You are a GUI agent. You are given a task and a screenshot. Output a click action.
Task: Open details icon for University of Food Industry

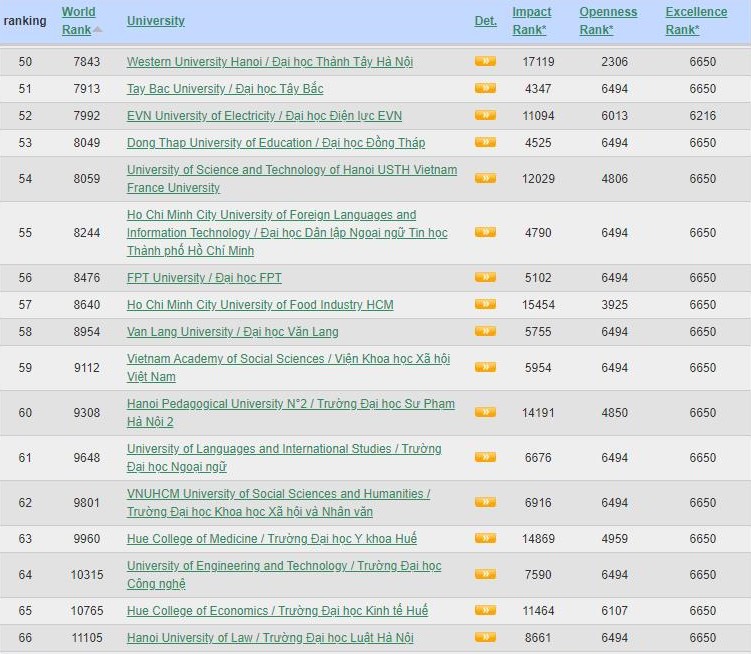pos(485,304)
